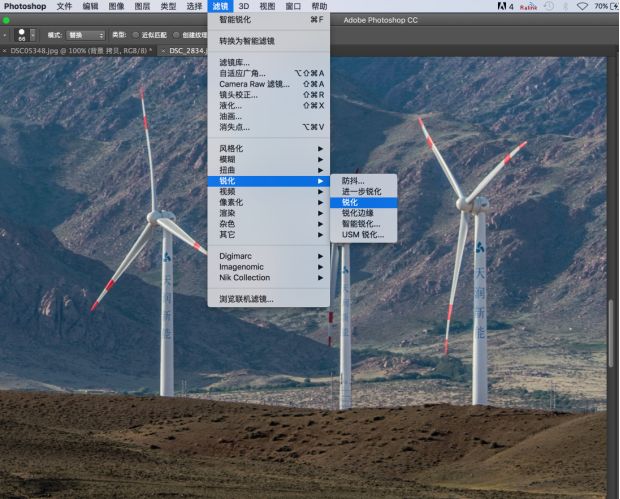Choose USM 锐化 from sharpen submenu
This screenshot has width=620, height=499.
coord(363,235)
